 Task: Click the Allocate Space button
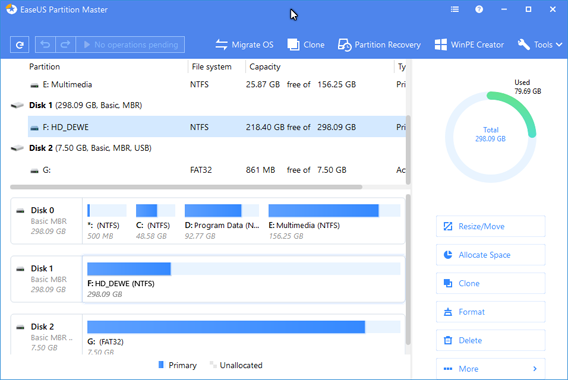tap(490, 255)
